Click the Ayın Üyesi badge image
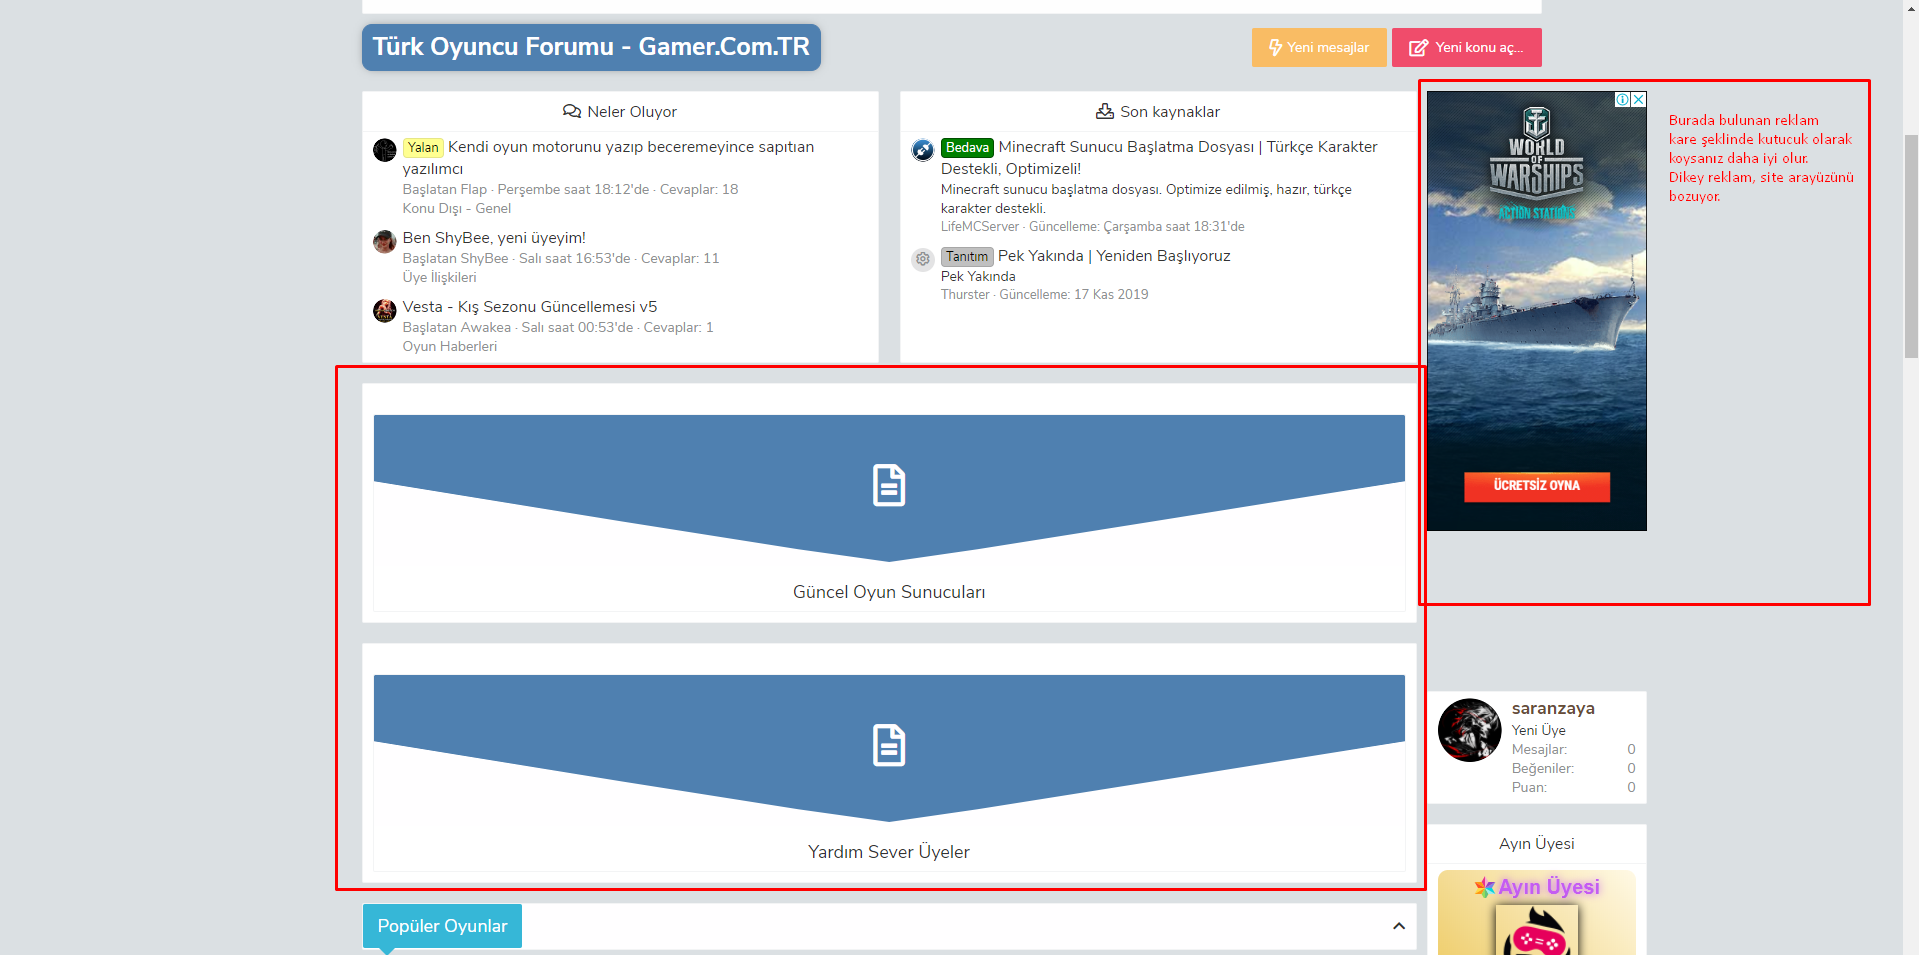Image resolution: width=1919 pixels, height=955 pixels. [1537, 913]
